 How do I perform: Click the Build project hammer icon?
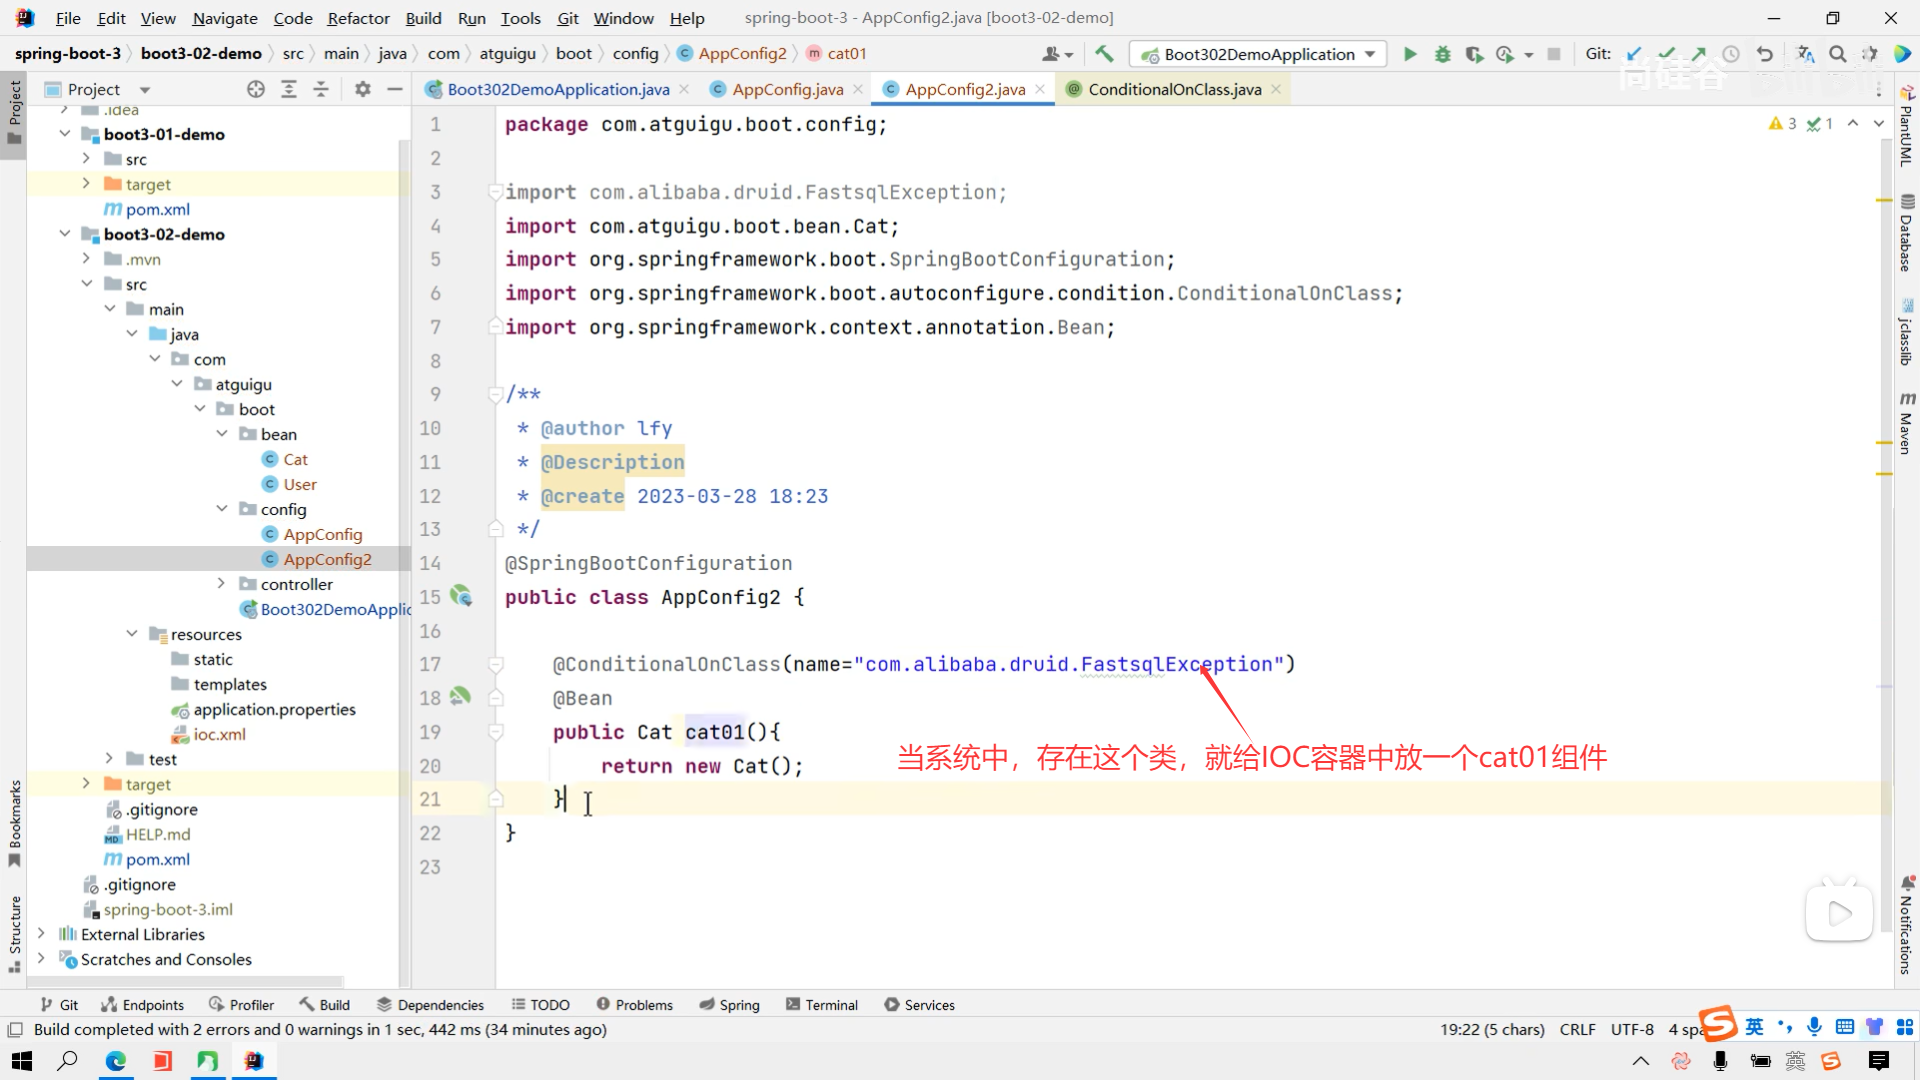(x=1104, y=54)
